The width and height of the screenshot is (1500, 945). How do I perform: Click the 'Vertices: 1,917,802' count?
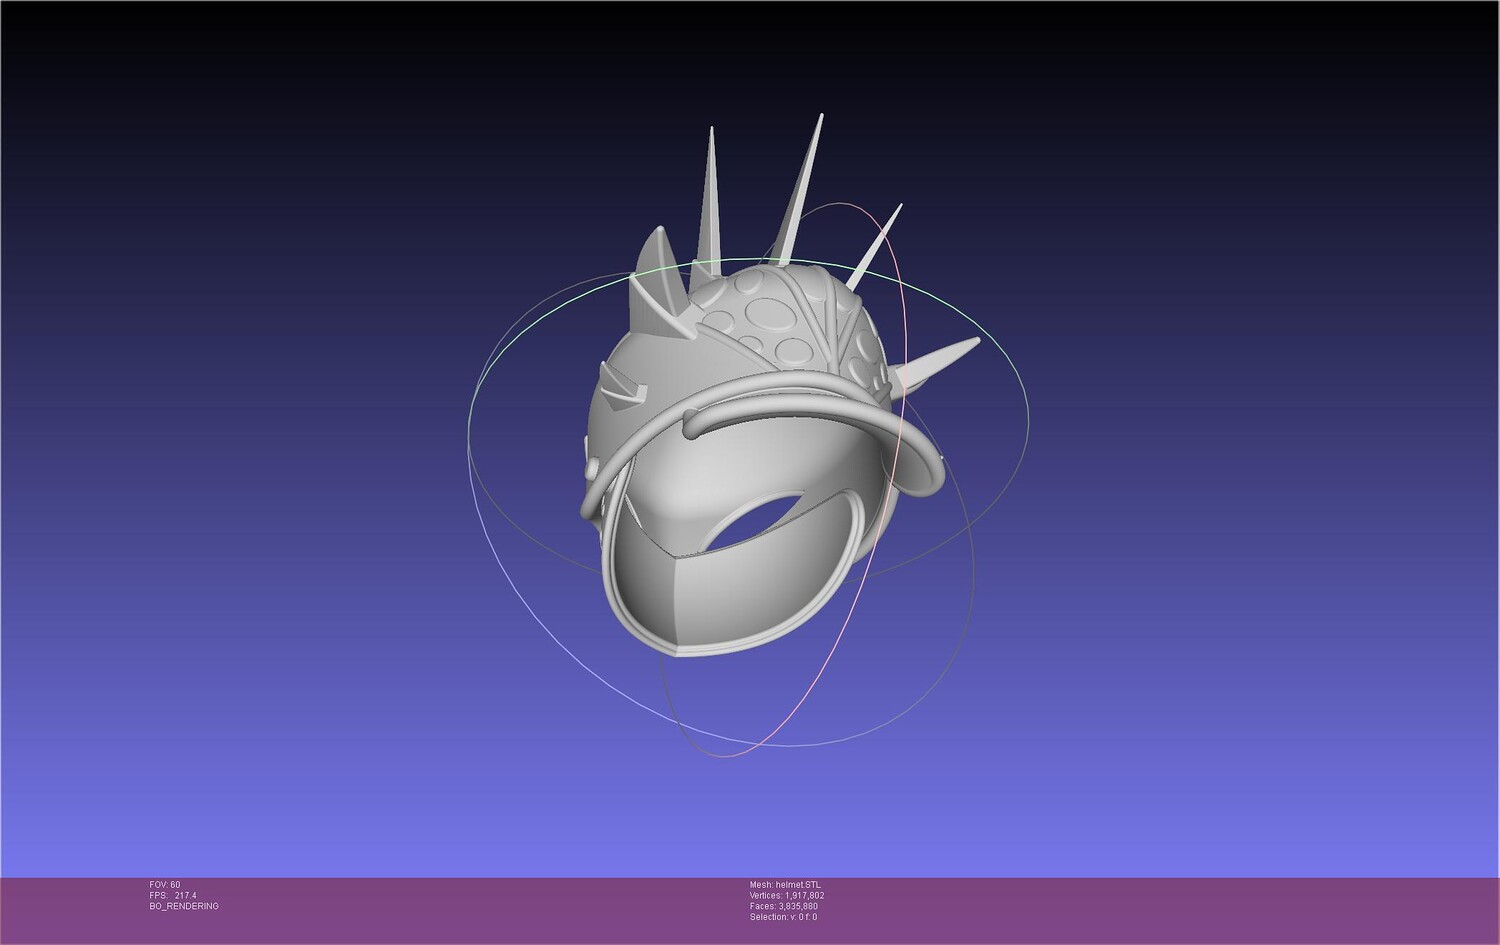787,896
